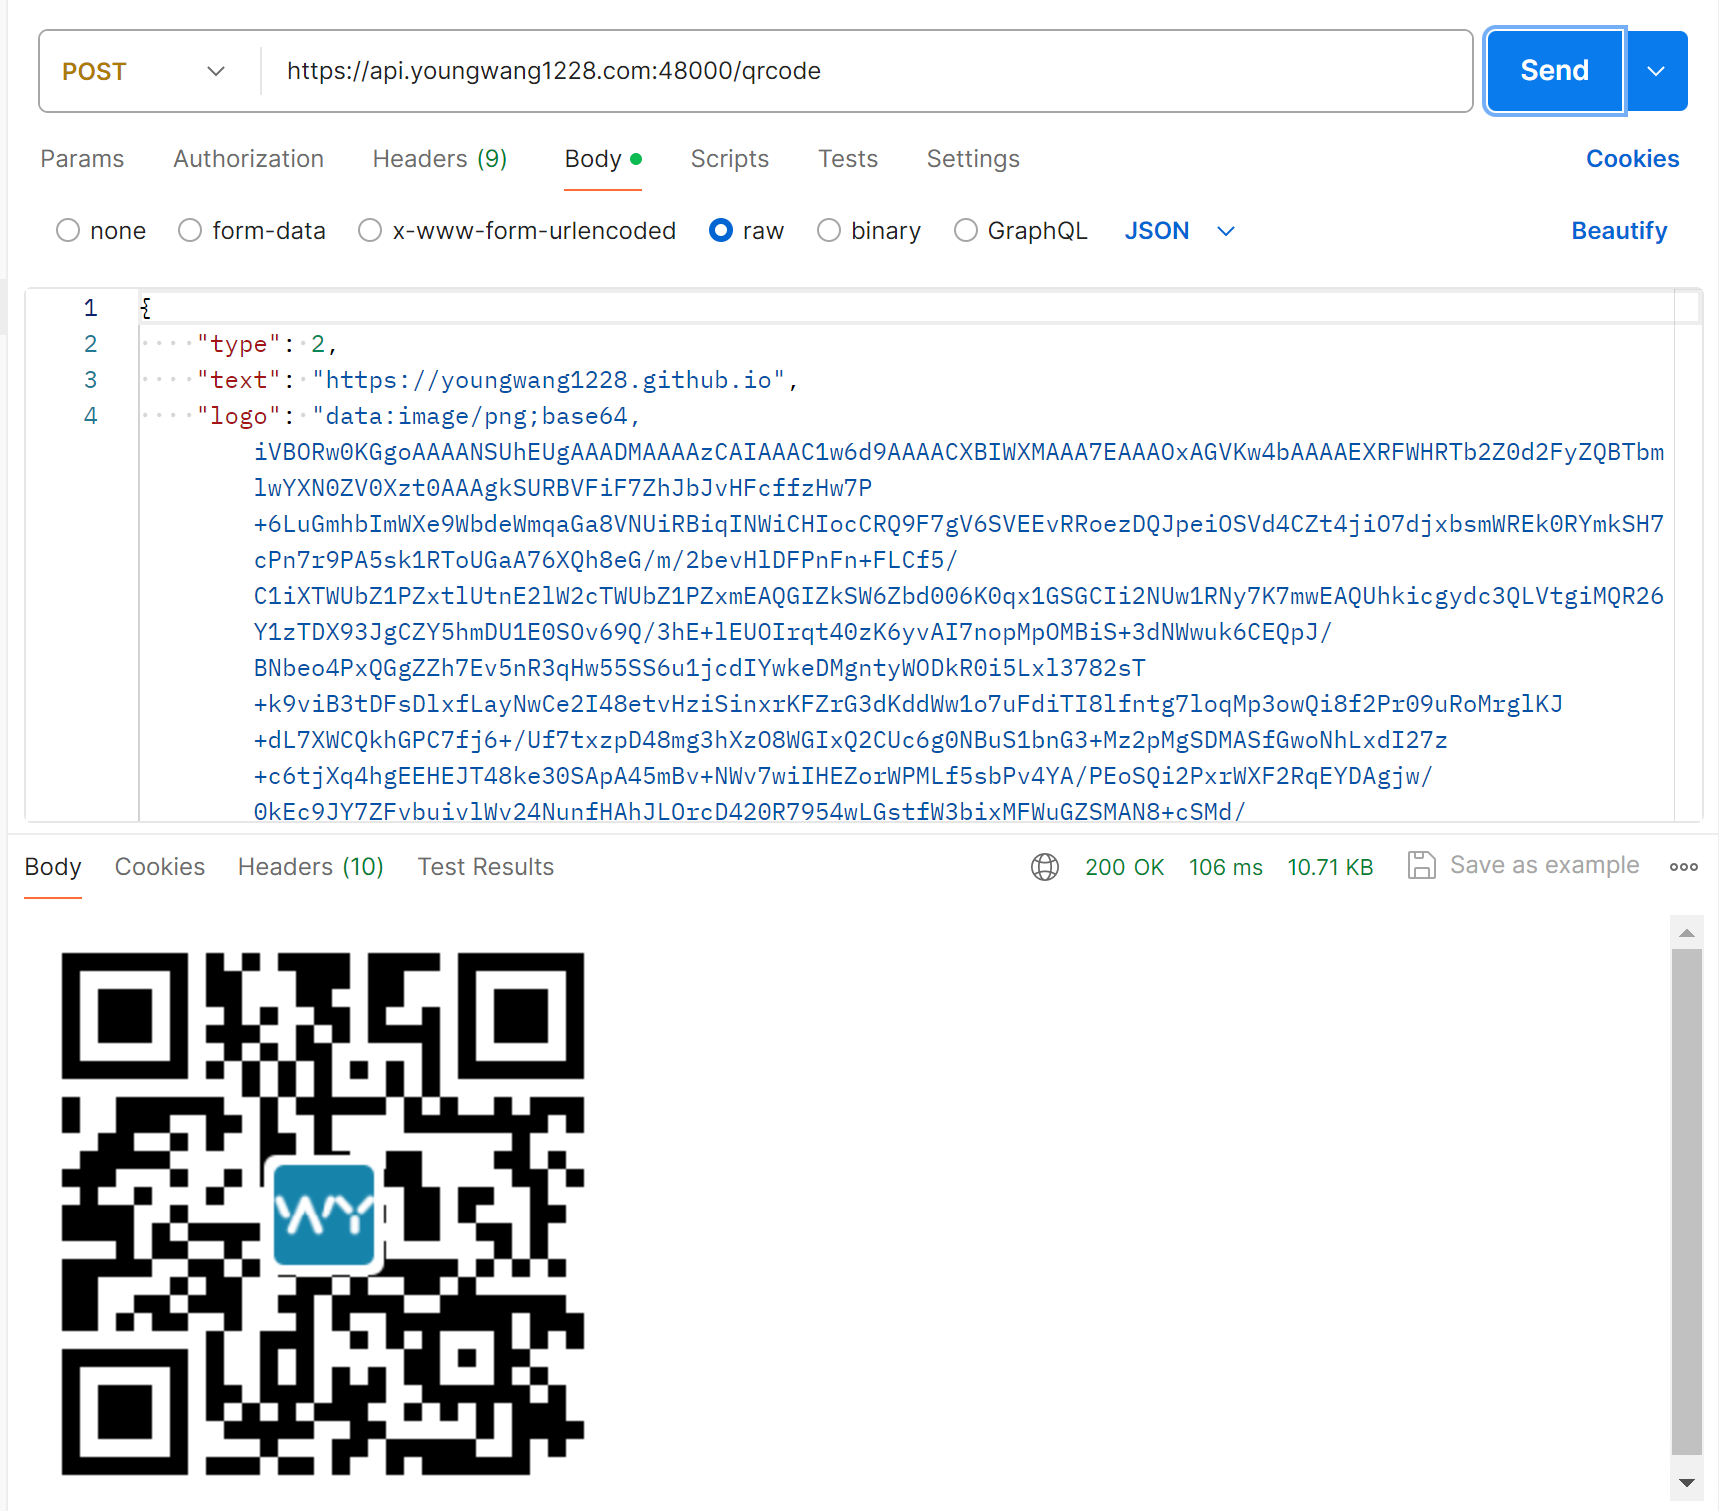The height and width of the screenshot is (1511, 1719).
Task: Click the Cookies link at top right
Action: 1632,159
